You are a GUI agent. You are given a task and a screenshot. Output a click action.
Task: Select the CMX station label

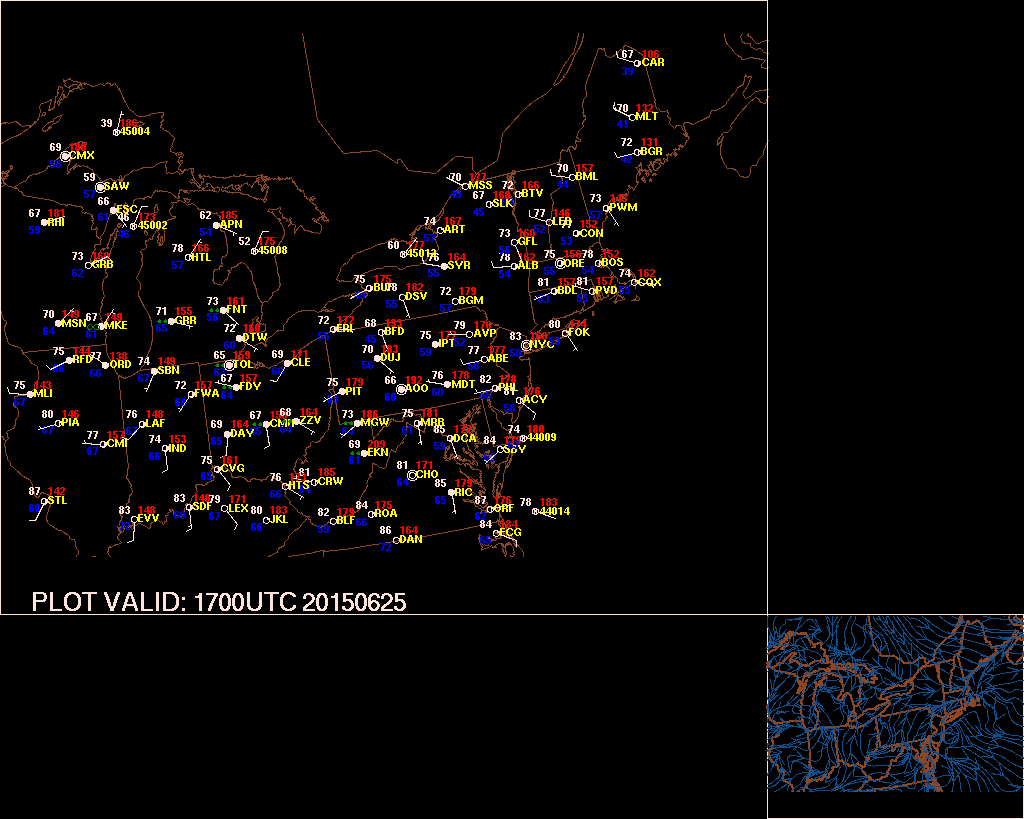[x=82, y=155]
